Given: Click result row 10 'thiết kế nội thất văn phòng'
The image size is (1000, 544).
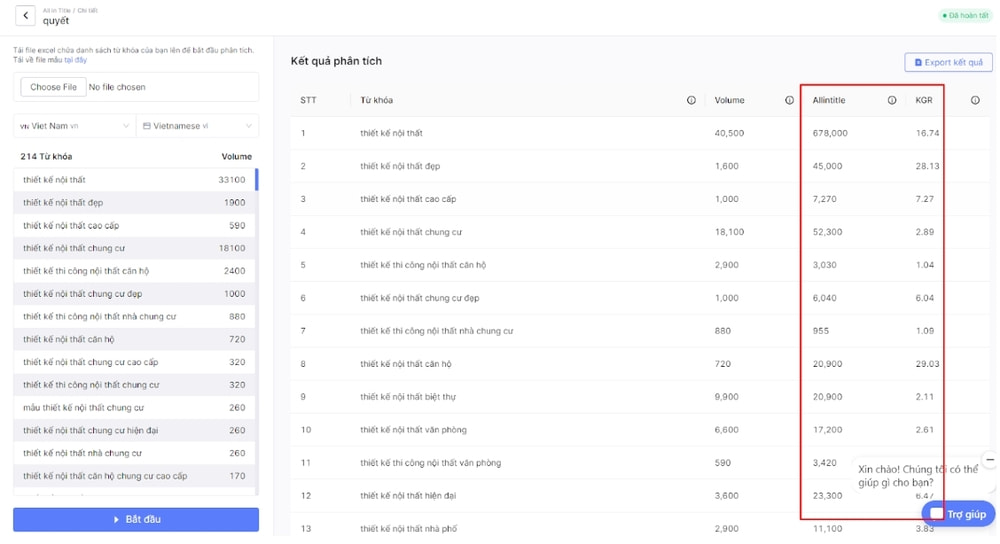Looking at the screenshot, I should [641, 430].
